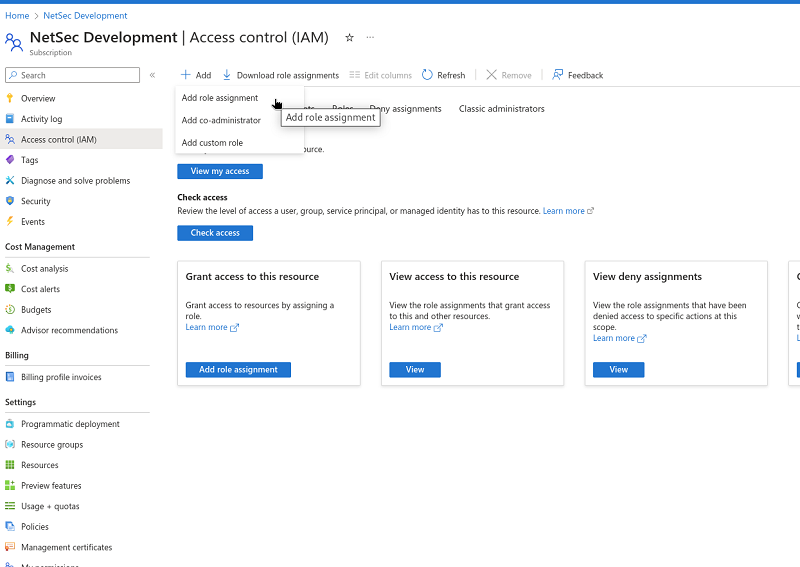This screenshot has height=567, width=800.
Task: Open Activity log icon in sidebar
Action: tap(10, 119)
